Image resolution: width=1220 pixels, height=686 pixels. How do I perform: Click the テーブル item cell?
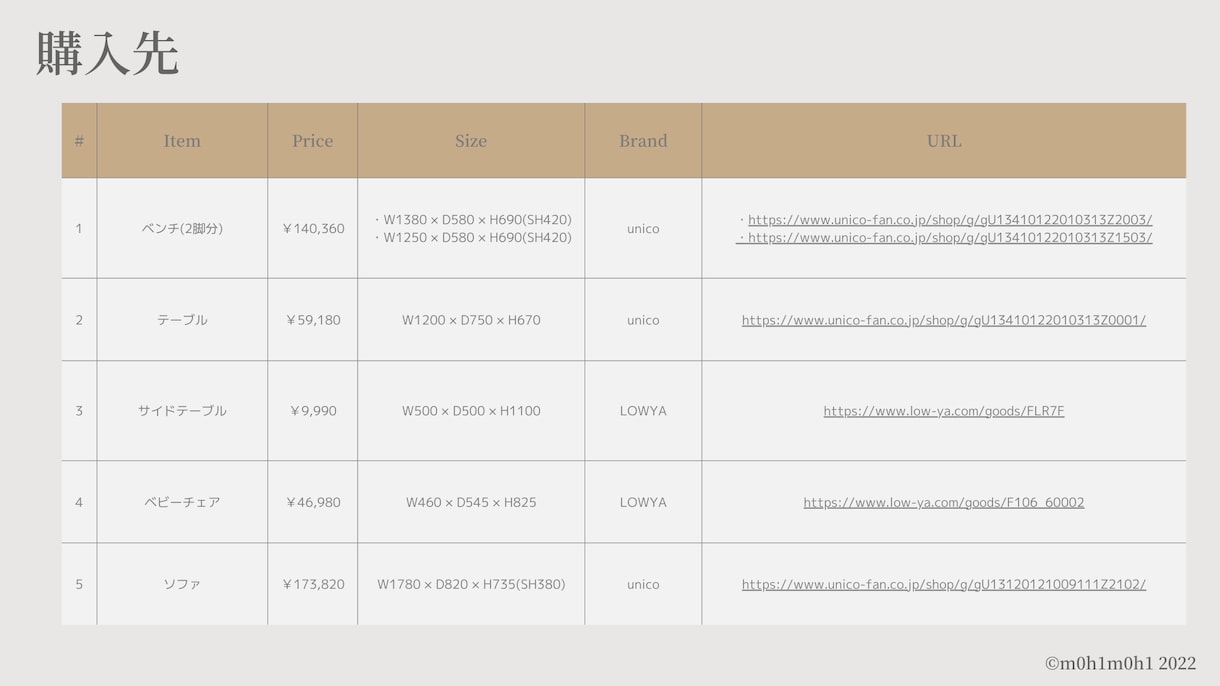pyautogui.click(x=182, y=320)
